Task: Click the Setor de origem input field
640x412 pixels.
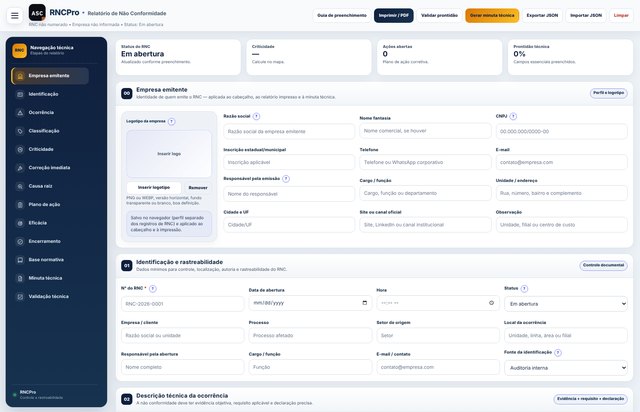Action: [x=438, y=335]
